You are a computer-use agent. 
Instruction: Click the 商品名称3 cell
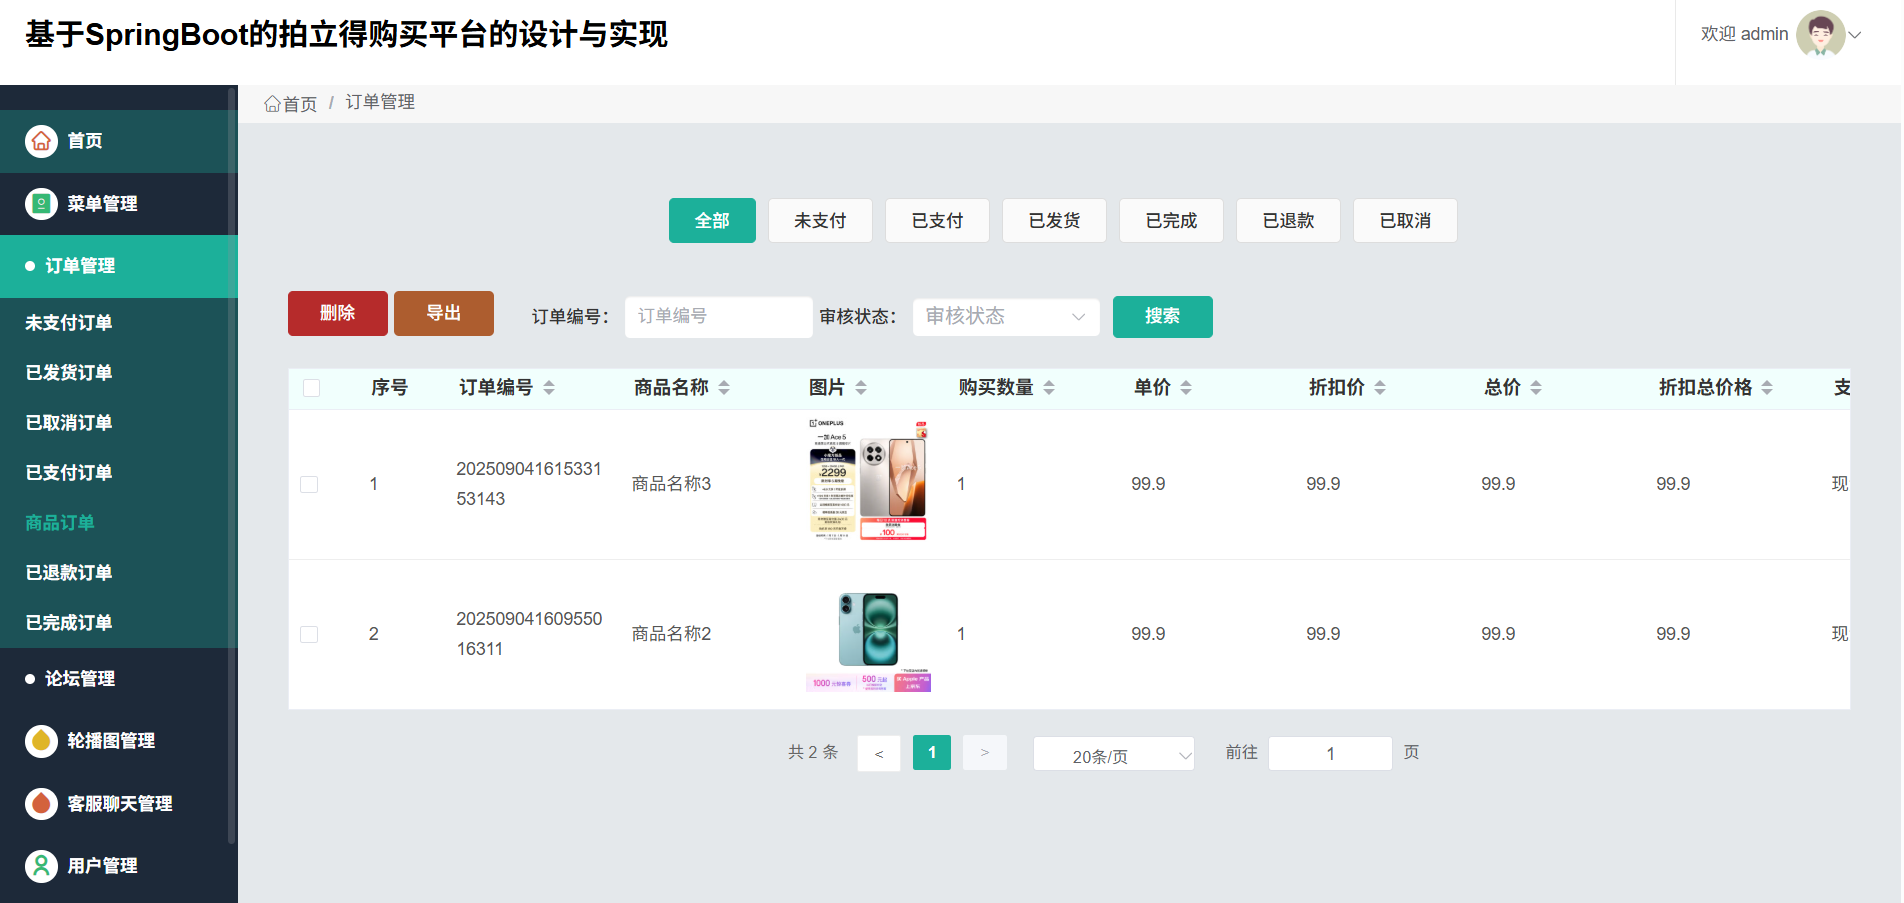click(x=671, y=484)
